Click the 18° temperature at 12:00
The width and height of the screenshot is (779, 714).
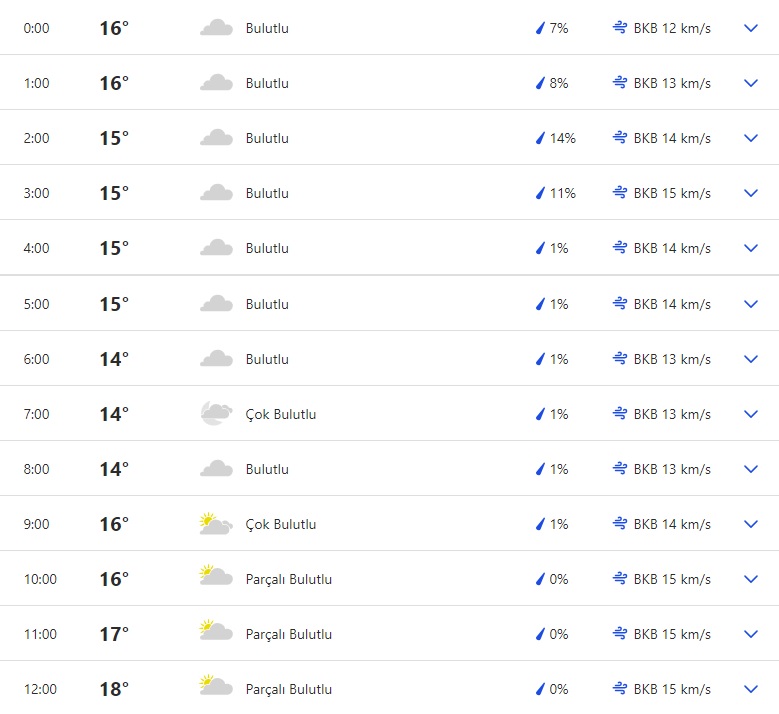click(114, 689)
